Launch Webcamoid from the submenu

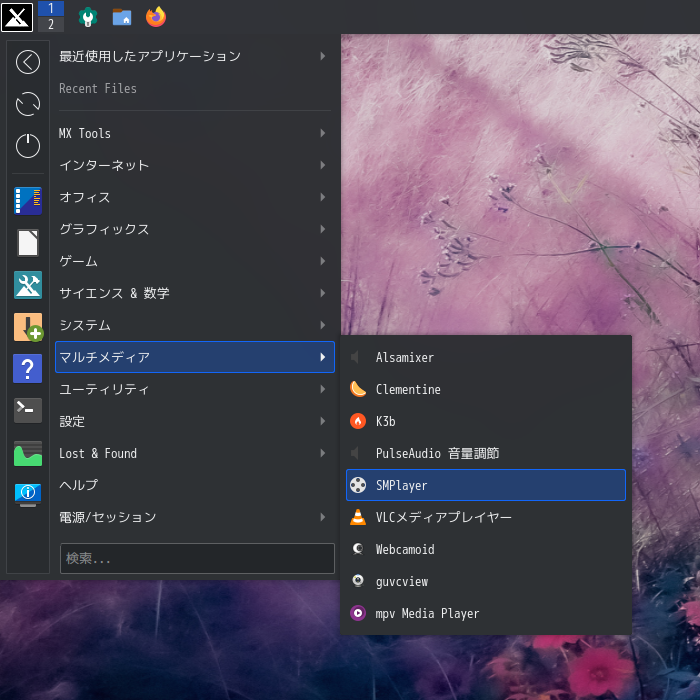click(486, 549)
